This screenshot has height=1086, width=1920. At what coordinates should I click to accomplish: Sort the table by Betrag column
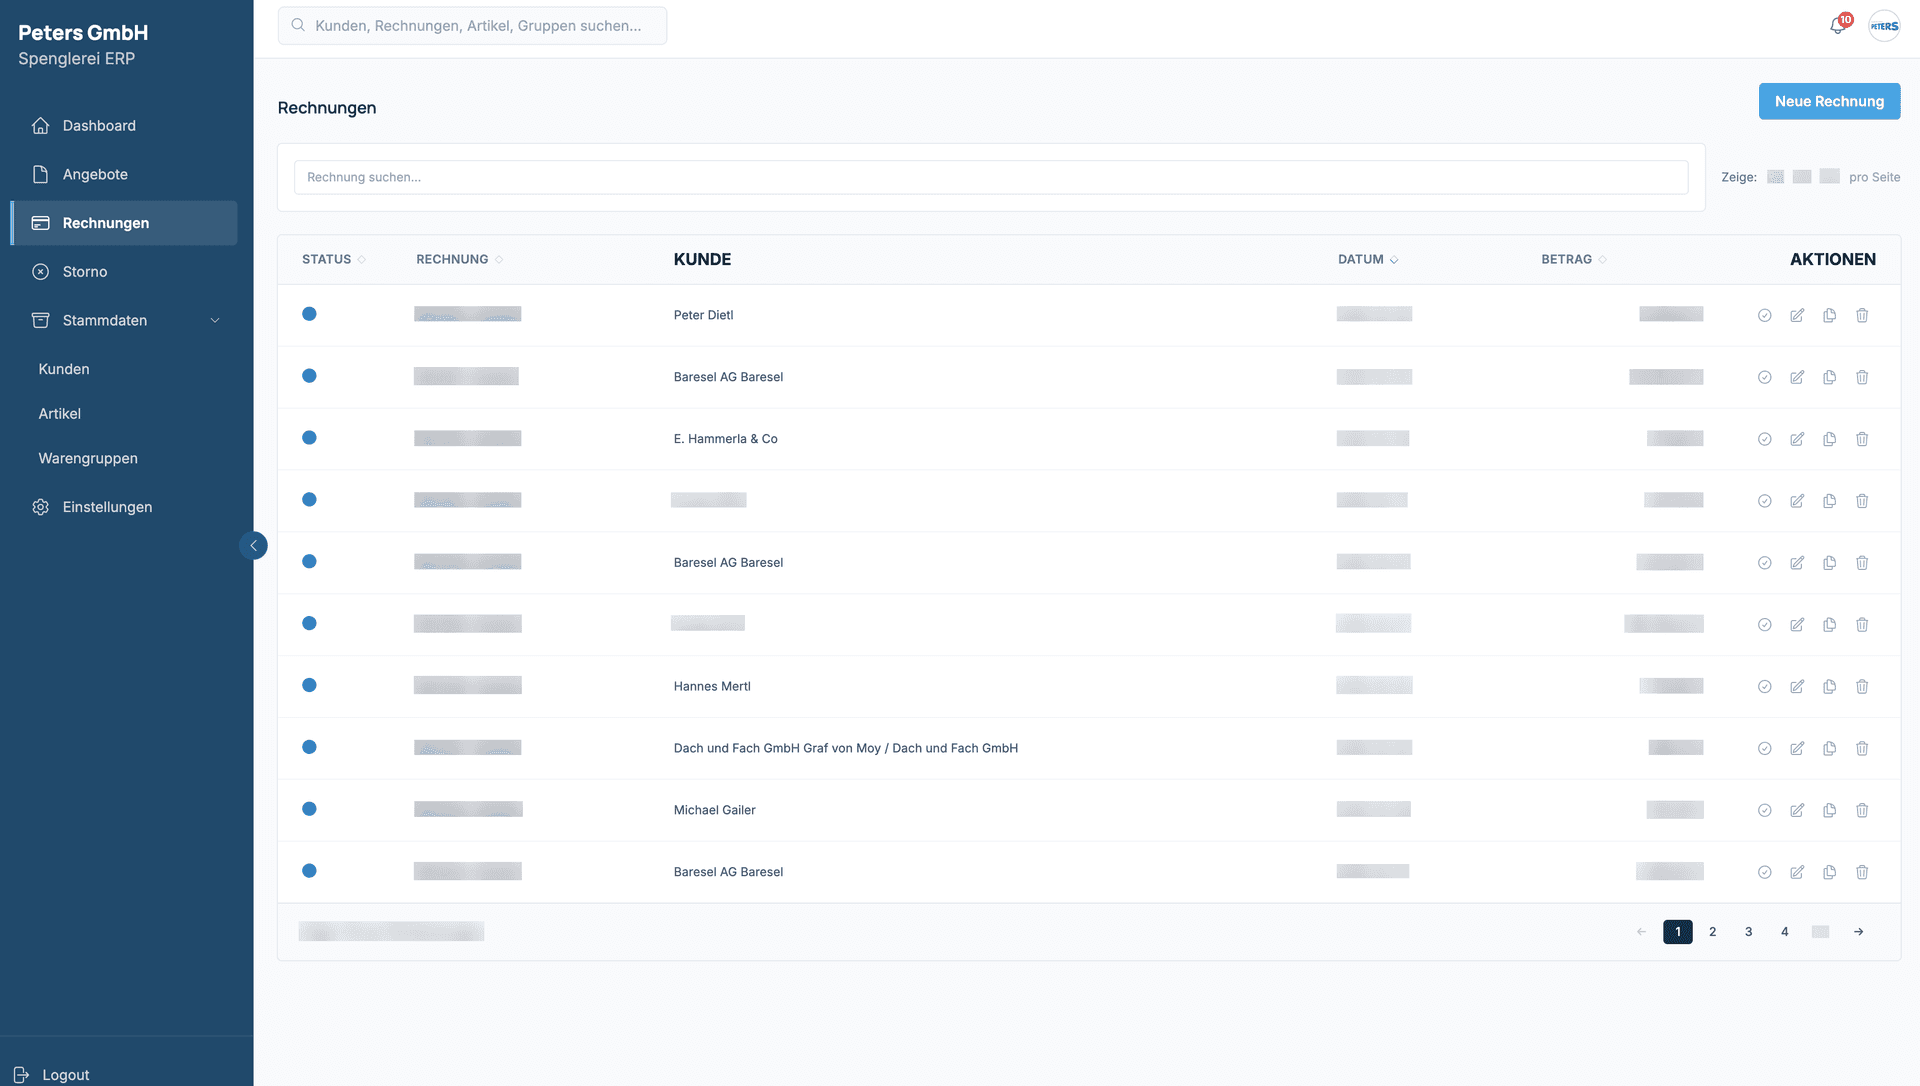click(1574, 259)
